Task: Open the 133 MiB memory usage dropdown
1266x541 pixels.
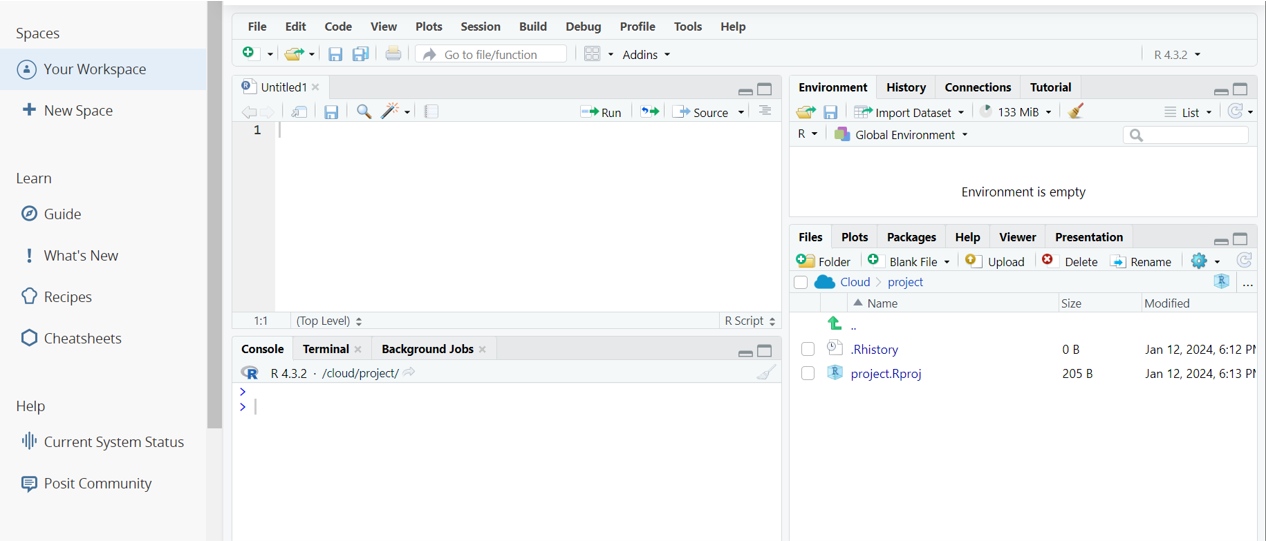Action: [x=1015, y=112]
